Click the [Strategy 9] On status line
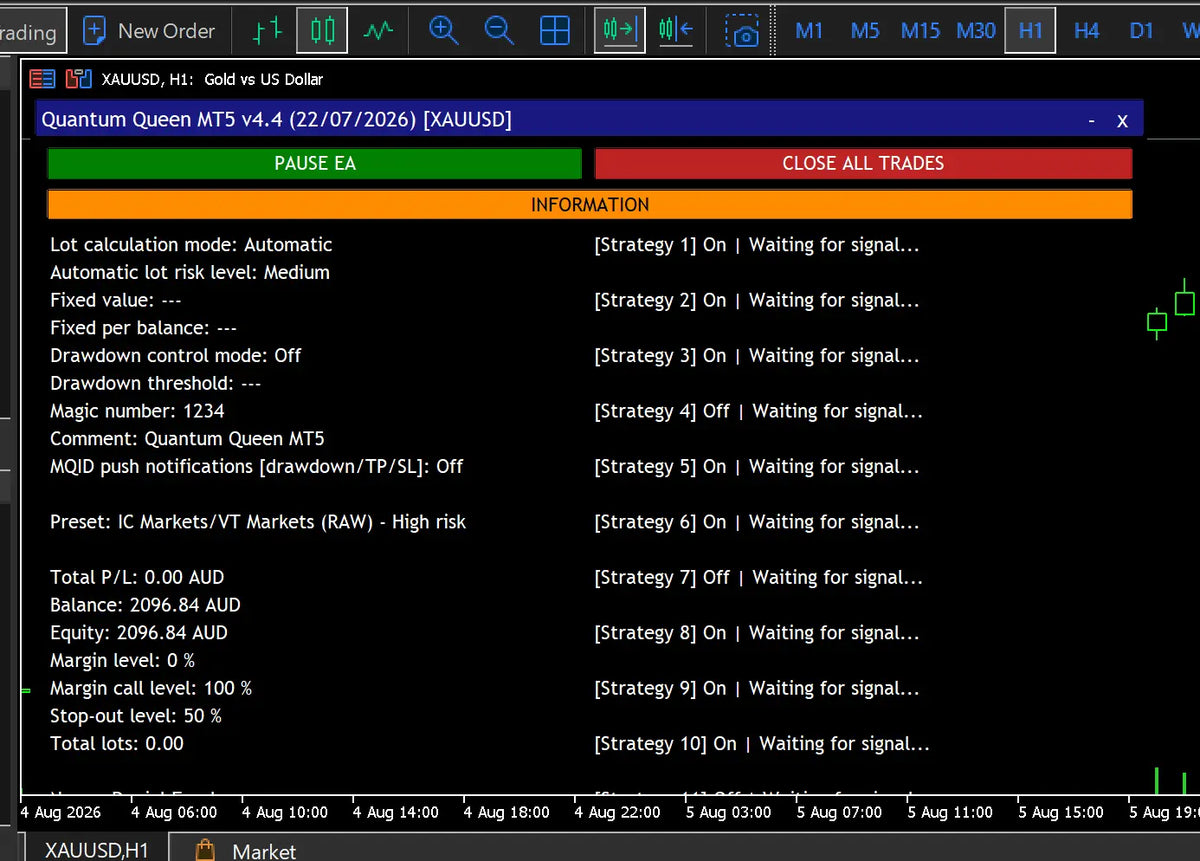Screen dimensions: 1200x861 coord(757,688)
